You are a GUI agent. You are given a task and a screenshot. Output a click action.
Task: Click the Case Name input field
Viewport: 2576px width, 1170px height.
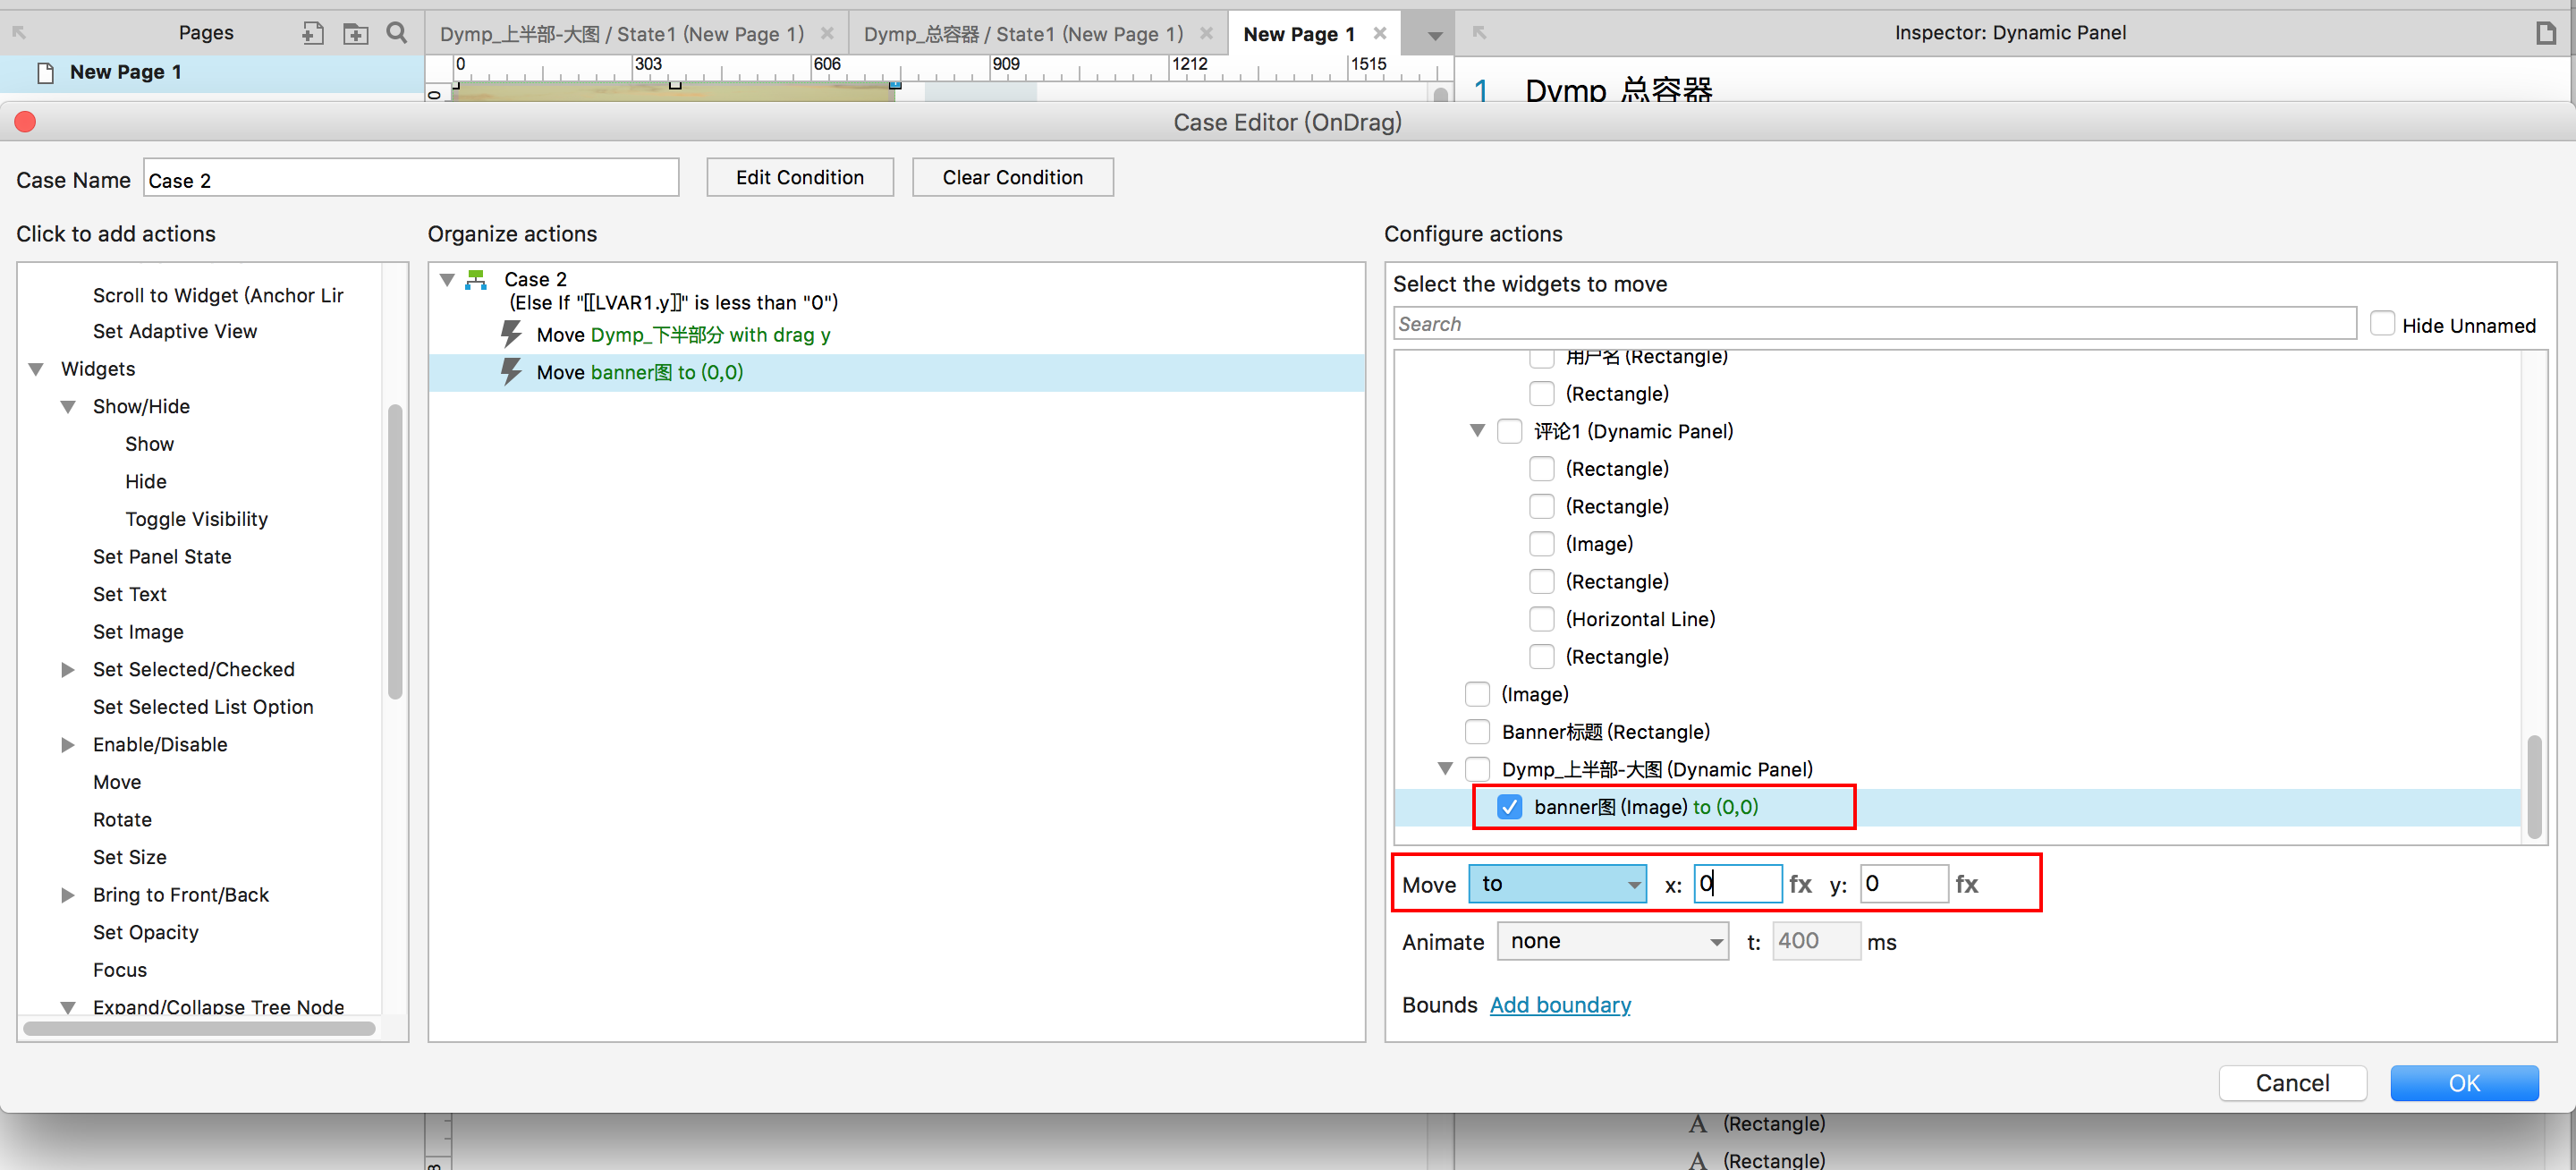(x=410, y=180)
